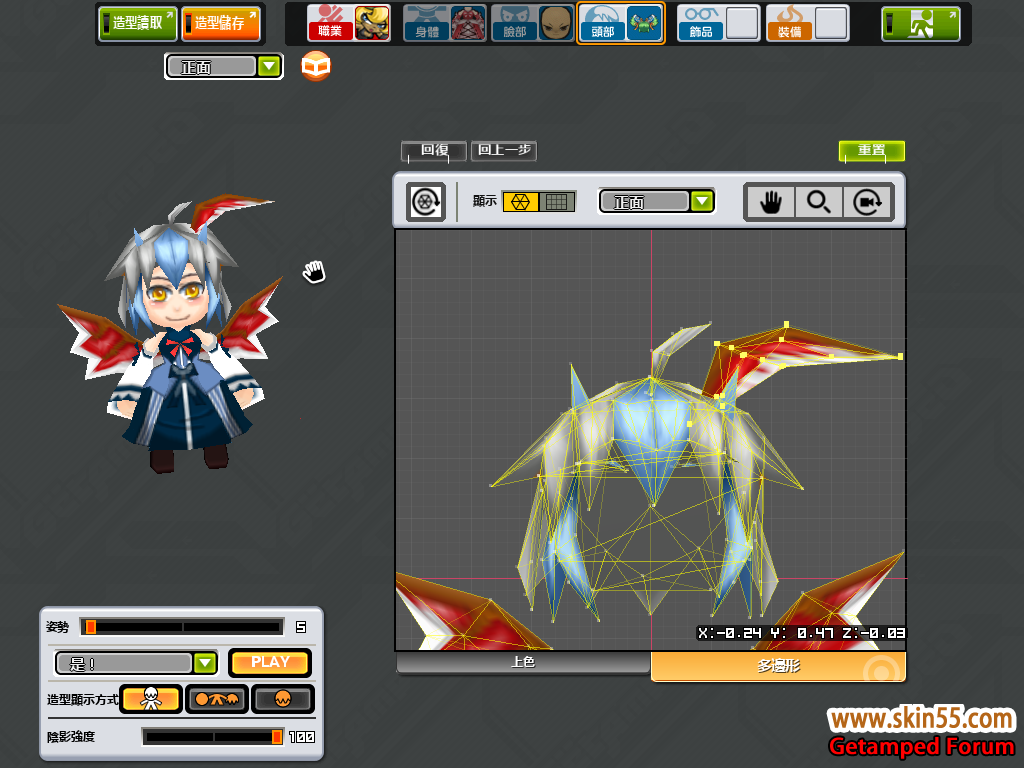Click the 顯示 display label

tap(485, 201)
